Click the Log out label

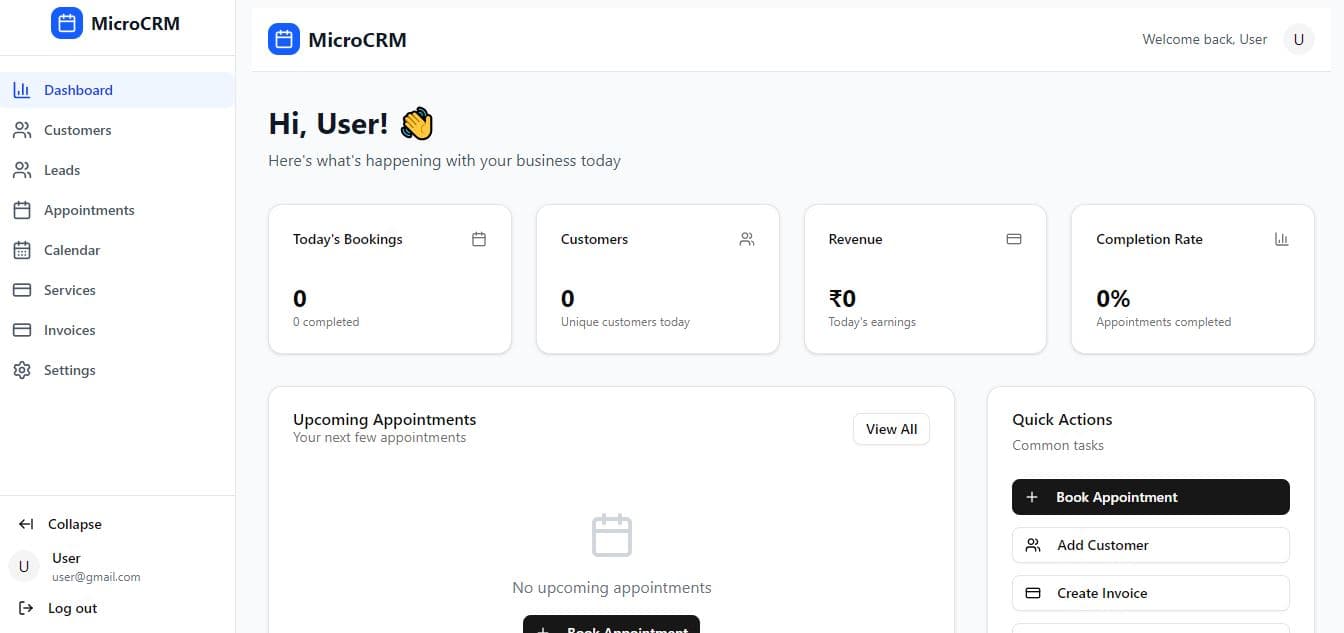click(x=73, y=608)
